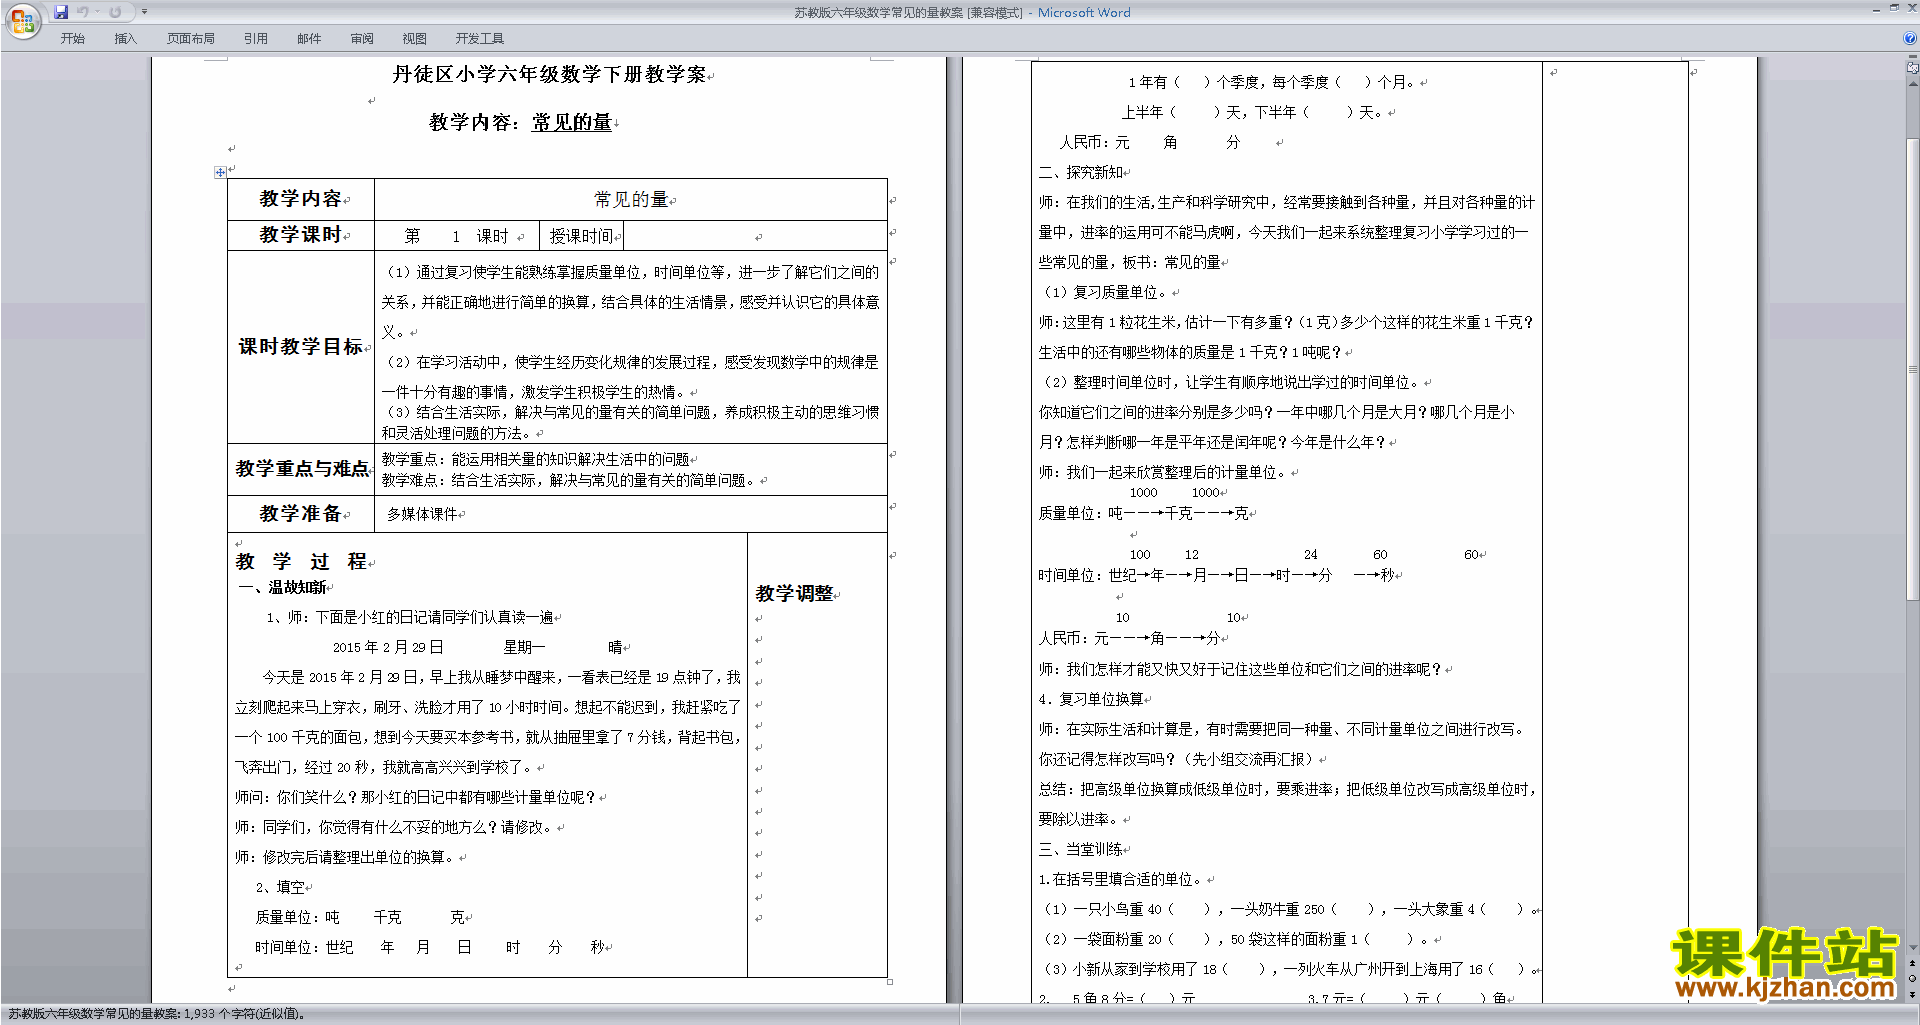Click the 多媒体课件 table cell
Image resolution: width=1920 pixels, height=1025 pixels.
point(631,514)
